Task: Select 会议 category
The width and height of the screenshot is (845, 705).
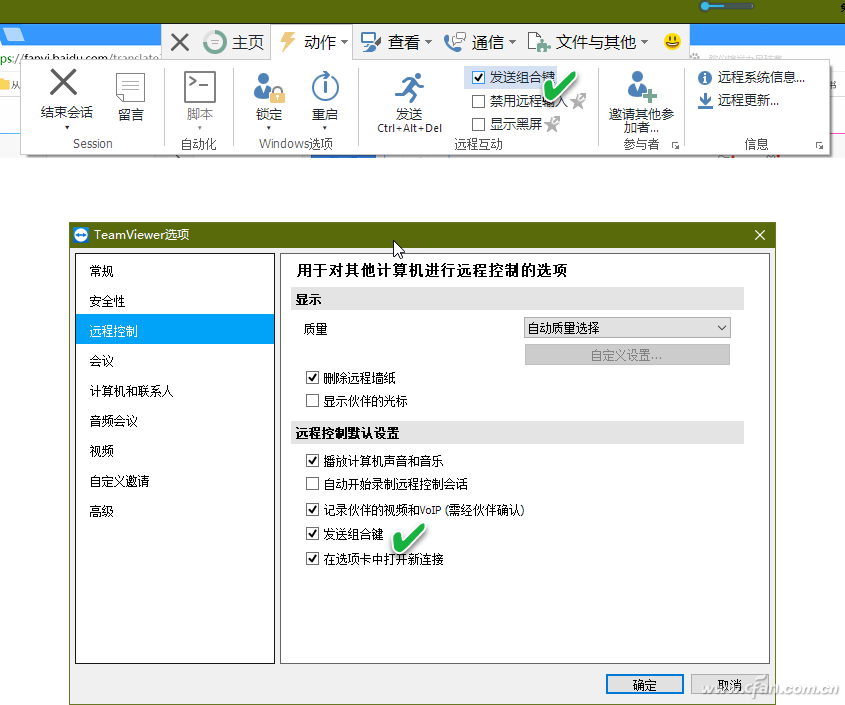Action: [175, 361]
